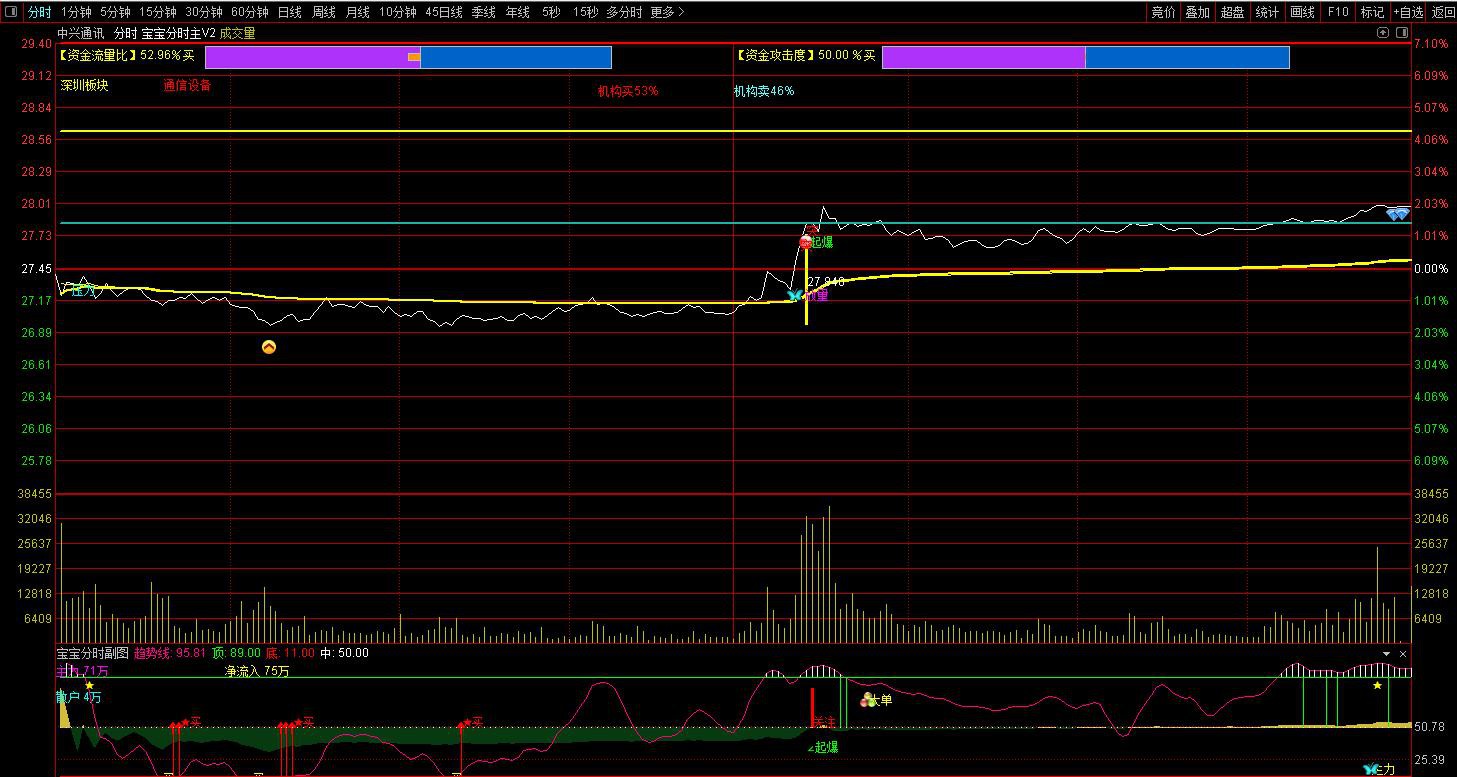This screenshot has height=777, width=1457.
Task: Add stock with +自选
Action: (x=1408, y=12)
